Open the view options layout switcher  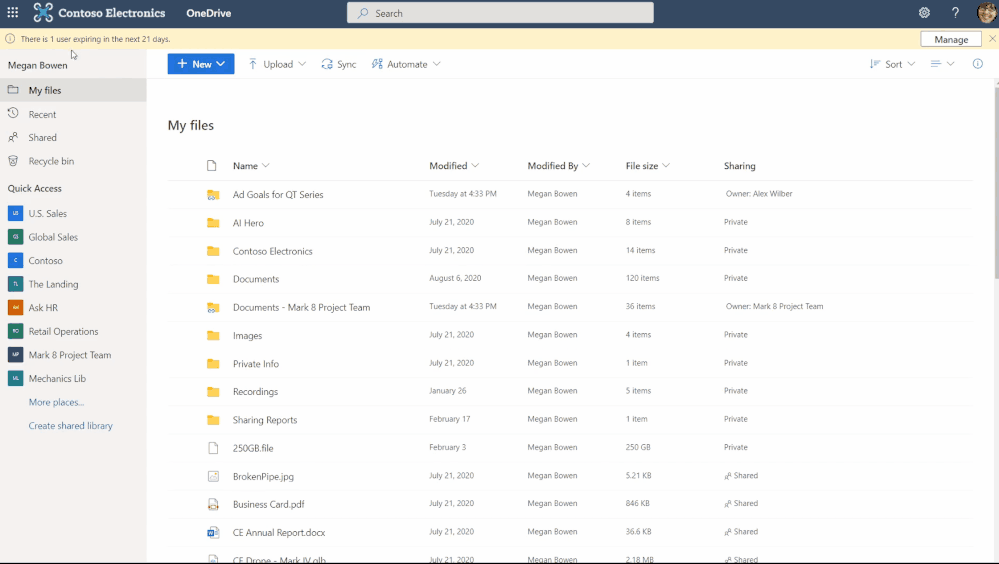942,64
